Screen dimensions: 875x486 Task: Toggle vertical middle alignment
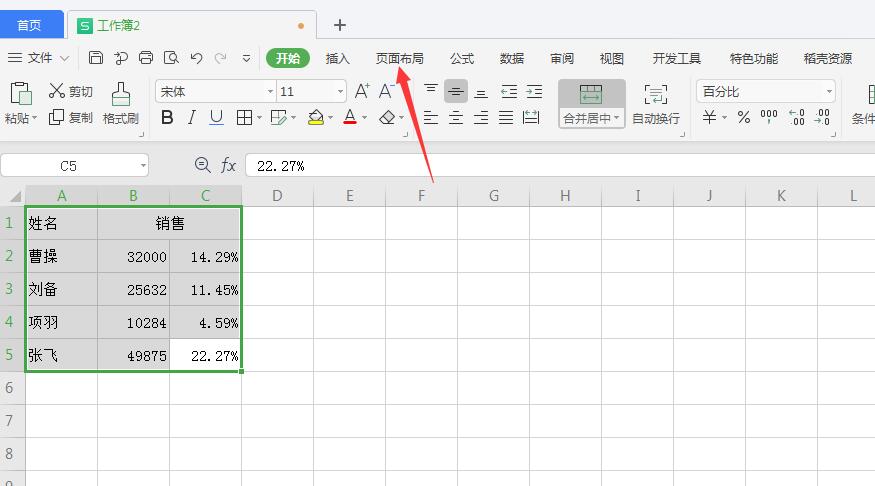coord(456,91)
